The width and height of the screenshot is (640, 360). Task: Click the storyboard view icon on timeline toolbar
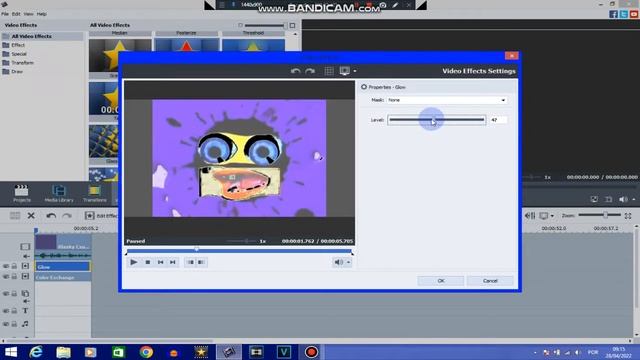pos(15,216)
